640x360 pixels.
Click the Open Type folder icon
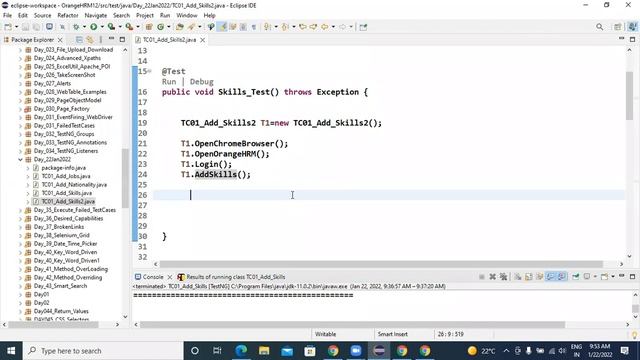(x=180, y=27)
